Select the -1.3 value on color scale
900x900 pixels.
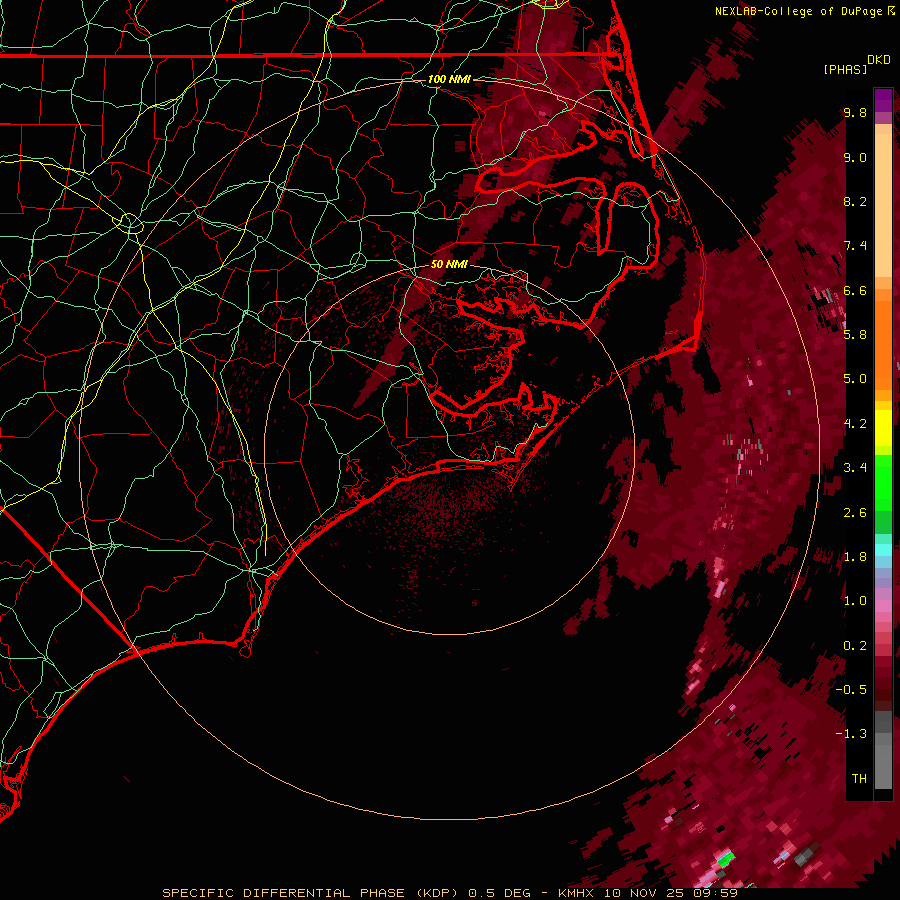[x=851, y=734]
